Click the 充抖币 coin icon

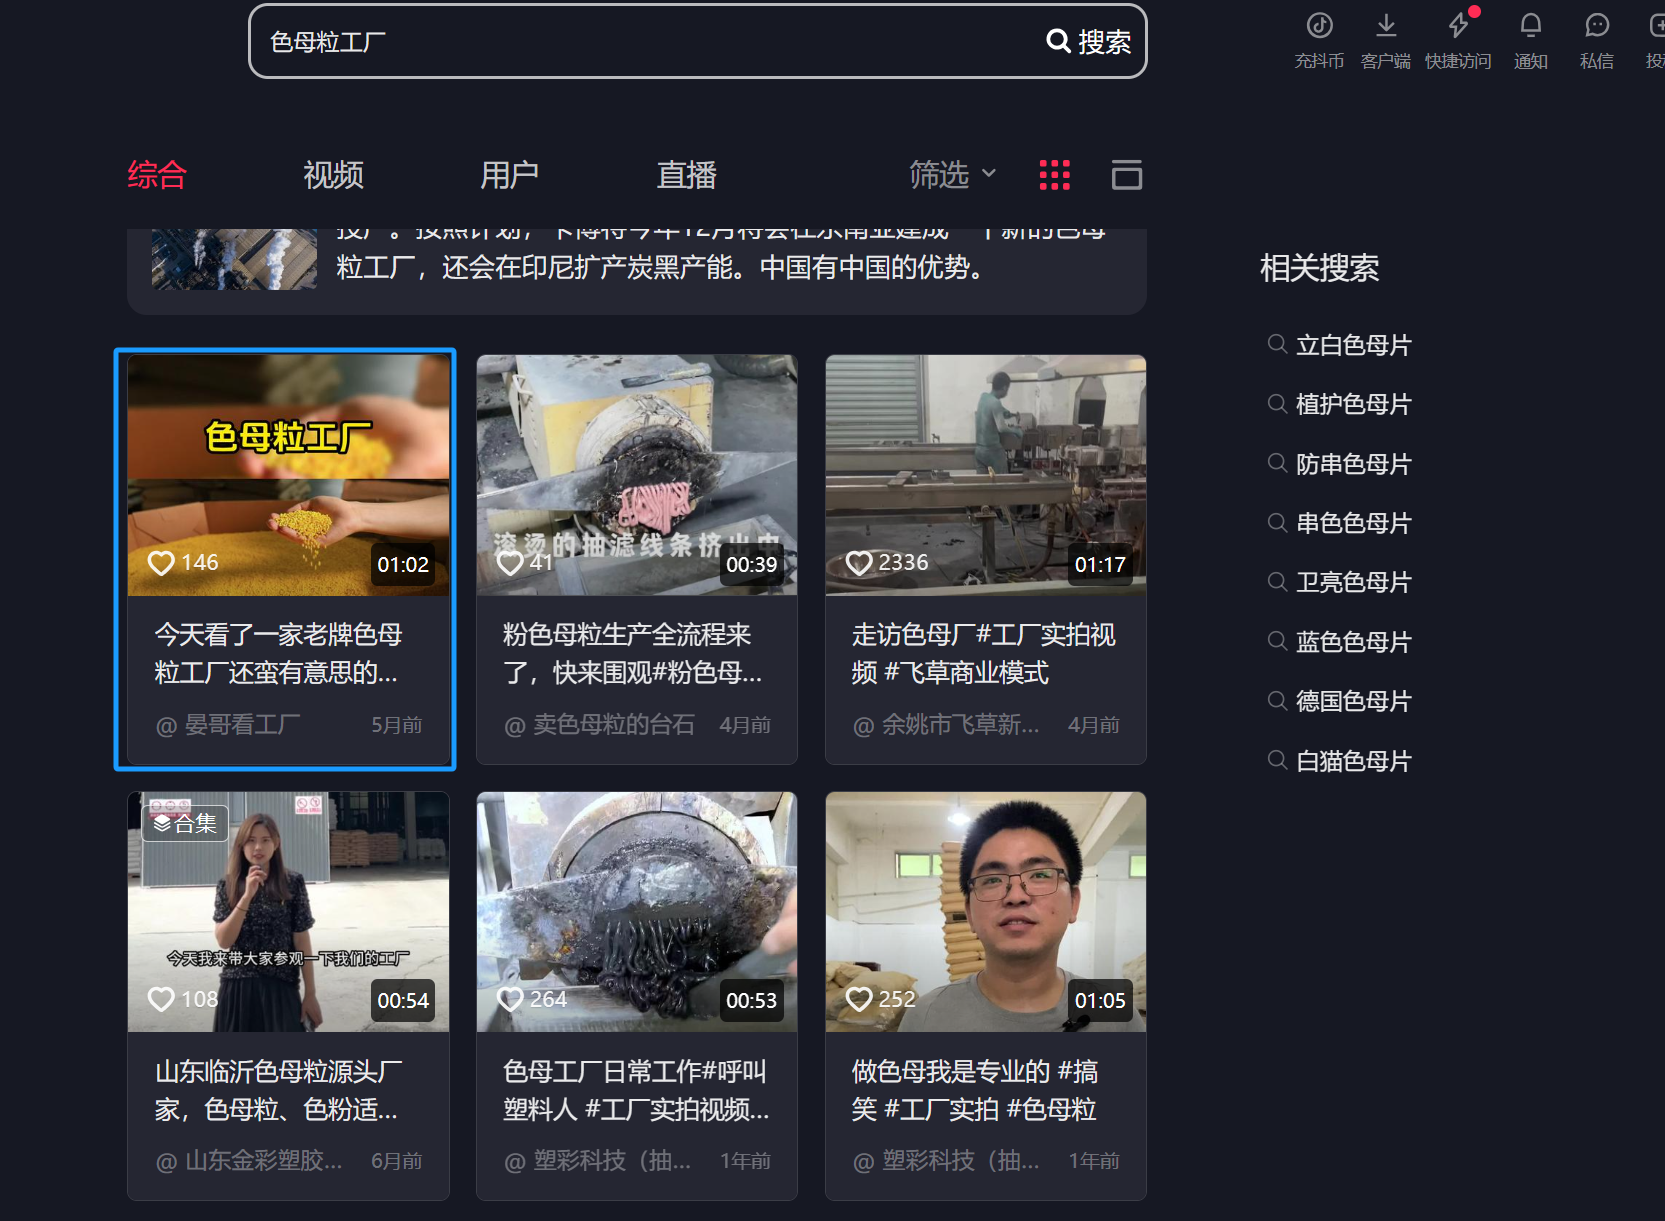(x=1319, y=26)
